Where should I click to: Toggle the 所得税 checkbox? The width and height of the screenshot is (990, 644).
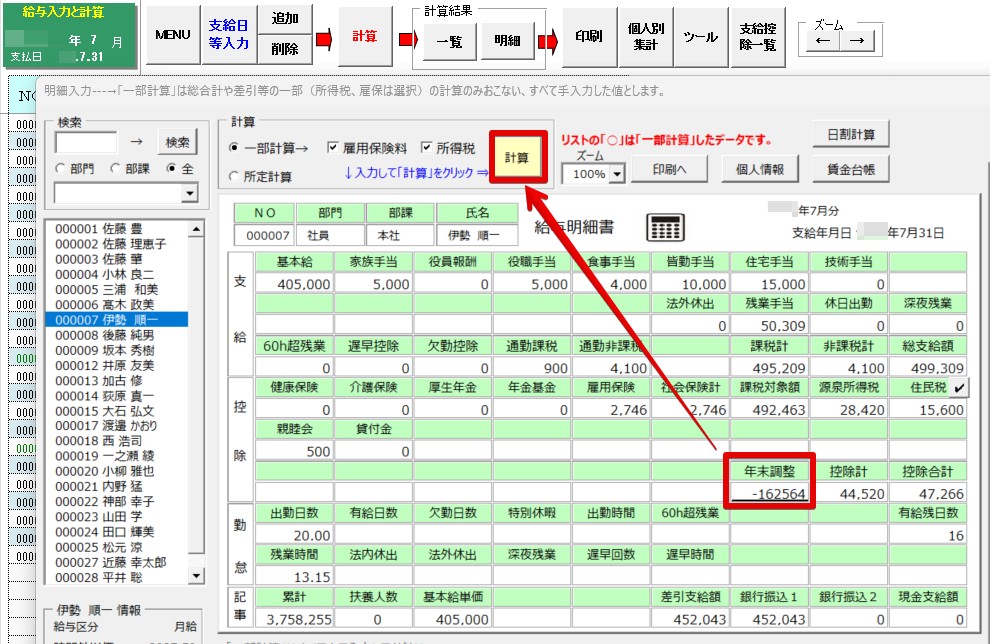[428, 148]
